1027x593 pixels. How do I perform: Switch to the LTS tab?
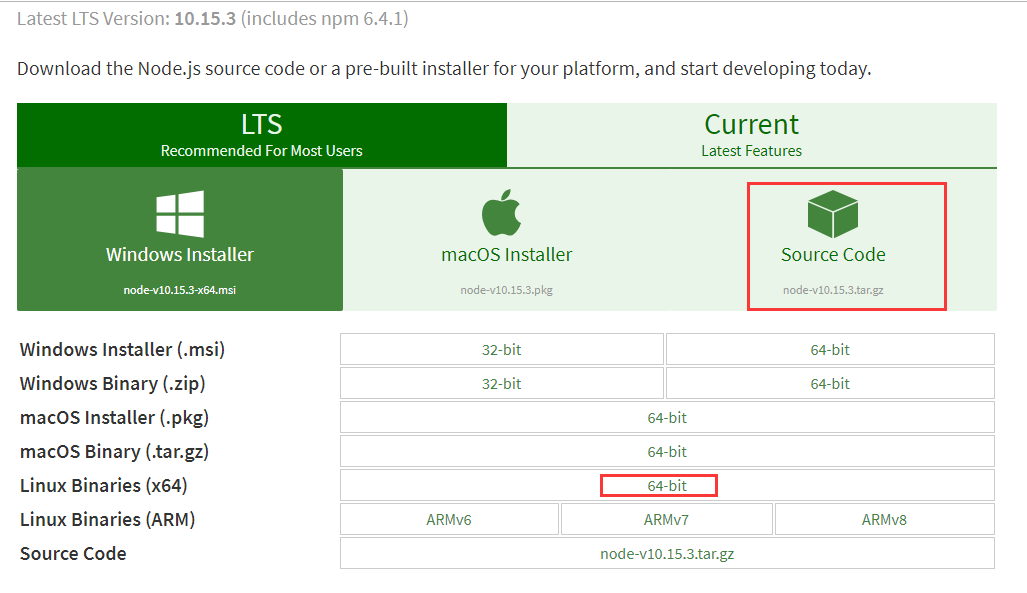coord(262,135)
